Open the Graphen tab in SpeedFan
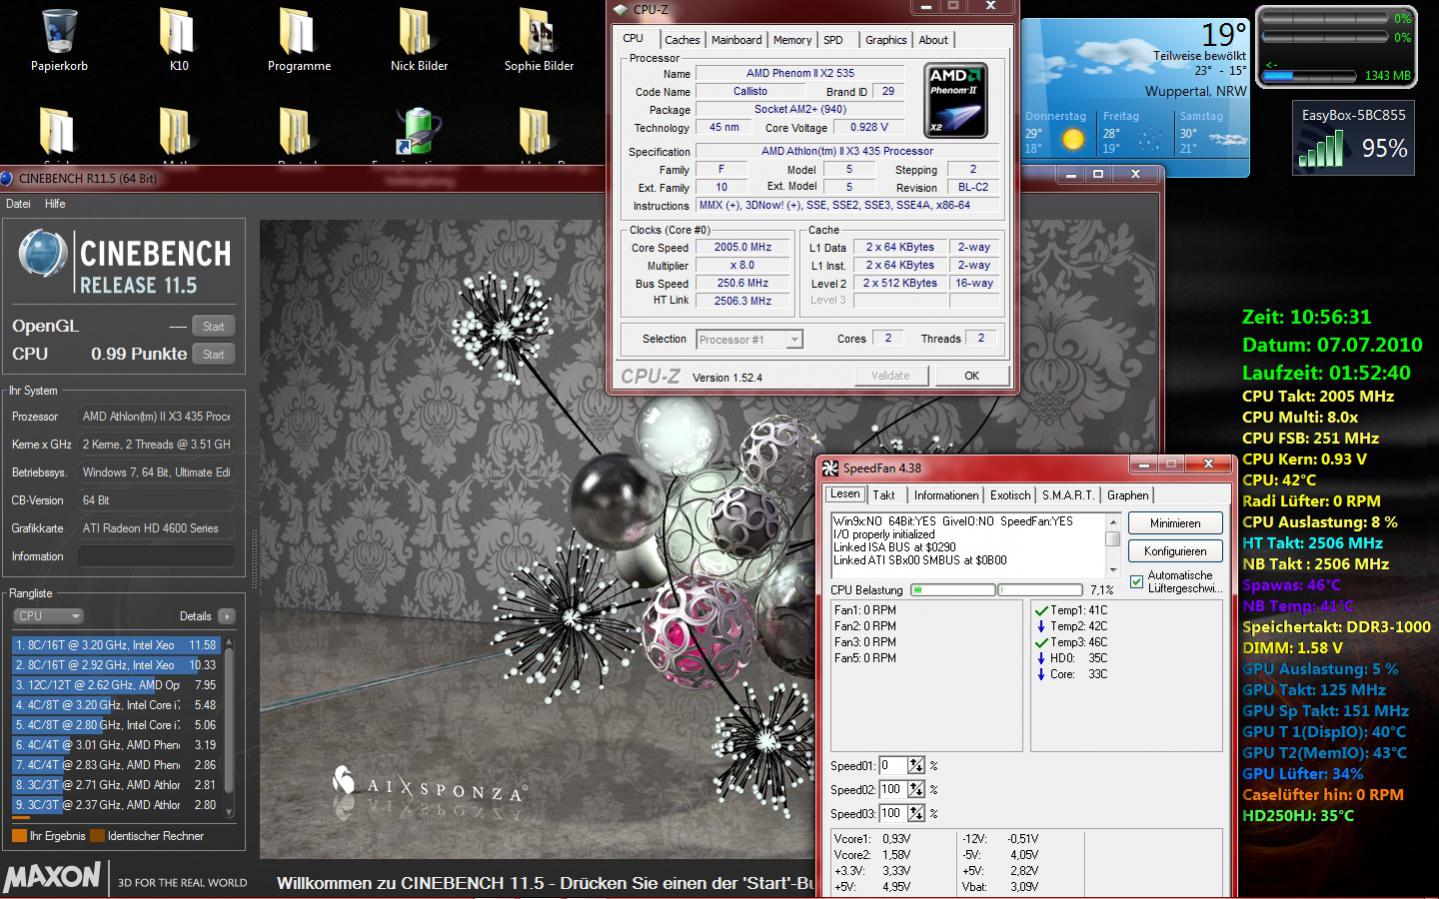The height and width of the screenshot is (899, 1439). click(x=1128, y=495)
